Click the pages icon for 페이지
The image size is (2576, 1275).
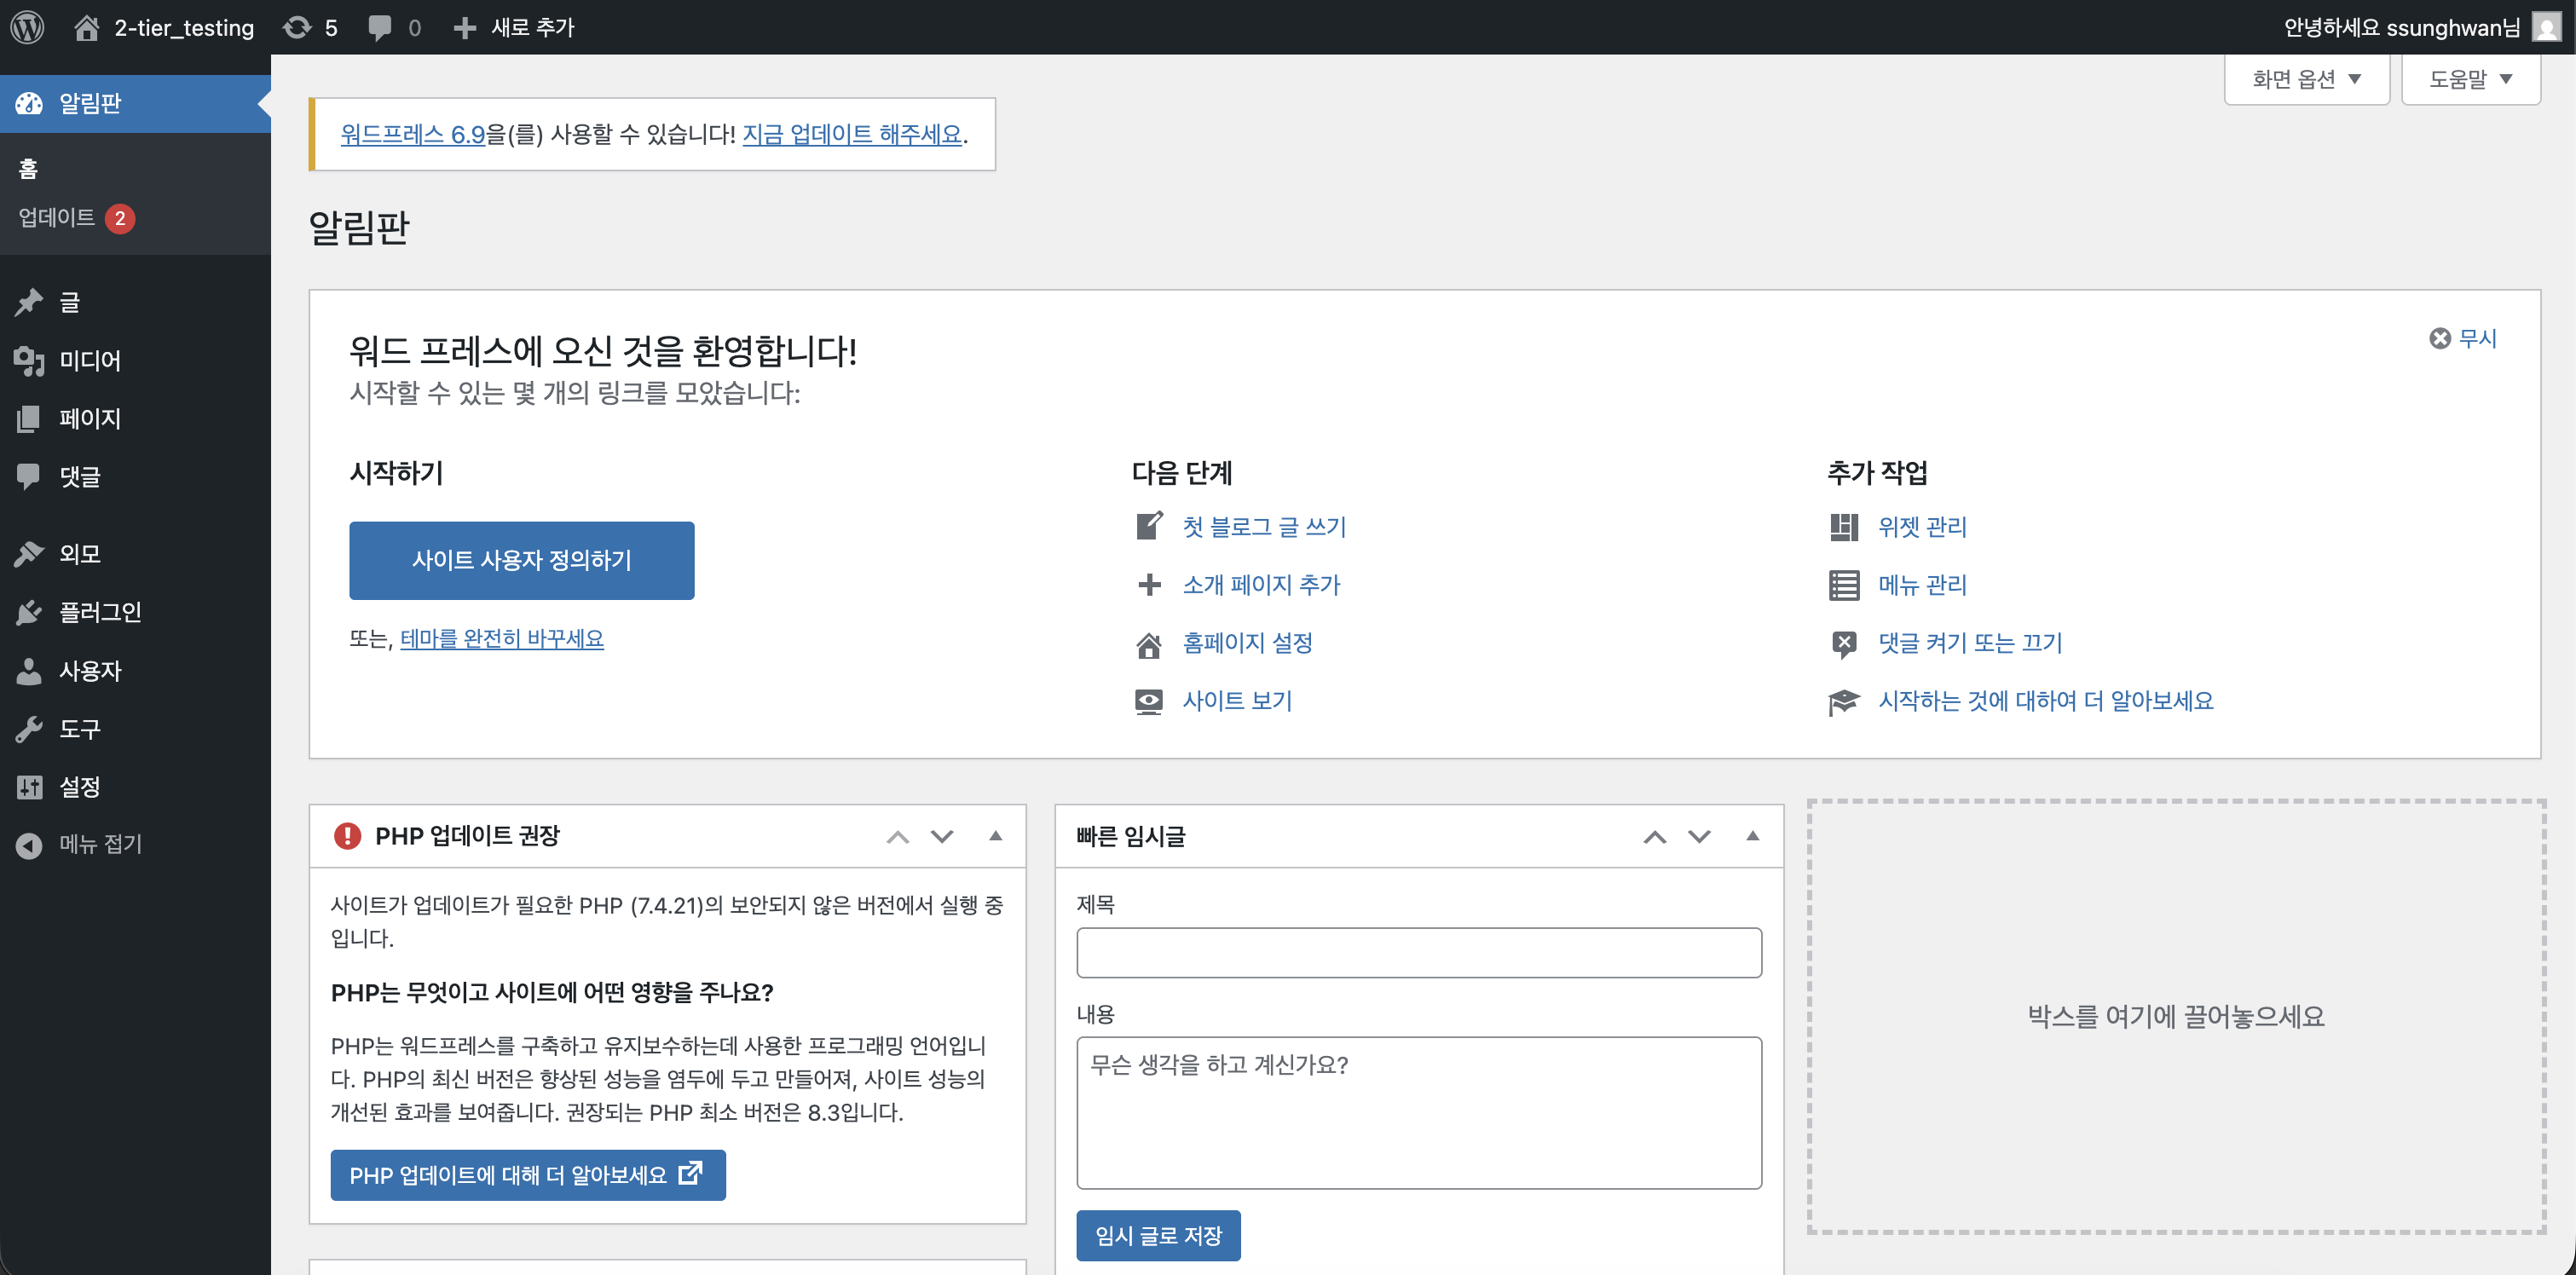click(29, 418)
